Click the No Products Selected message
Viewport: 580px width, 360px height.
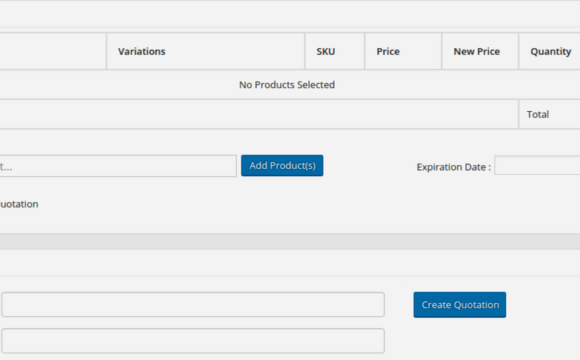(x=287, y=85)
